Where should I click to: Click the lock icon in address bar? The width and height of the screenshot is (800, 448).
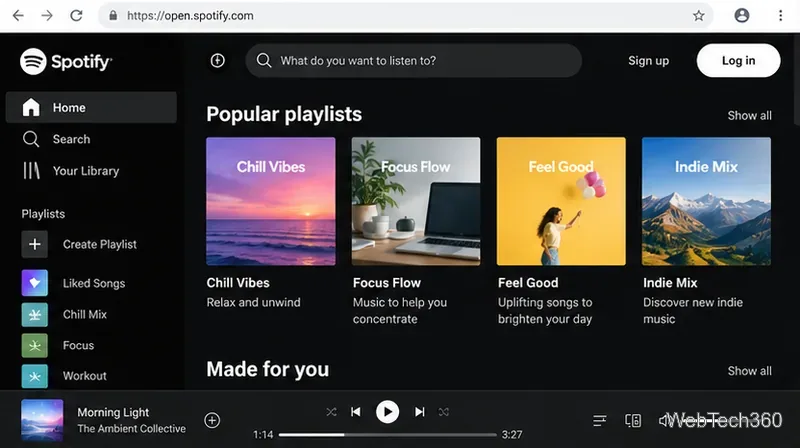coord(113,16)
